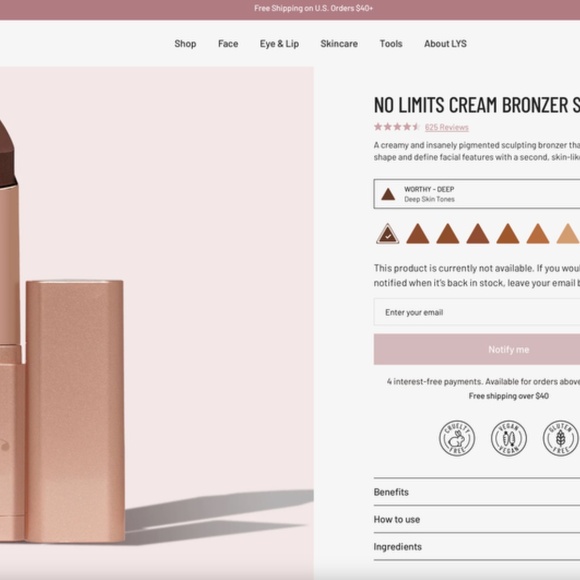Click the No Limits Cream Bronzer title
The image size is (580, 580).
pos(477,105)
